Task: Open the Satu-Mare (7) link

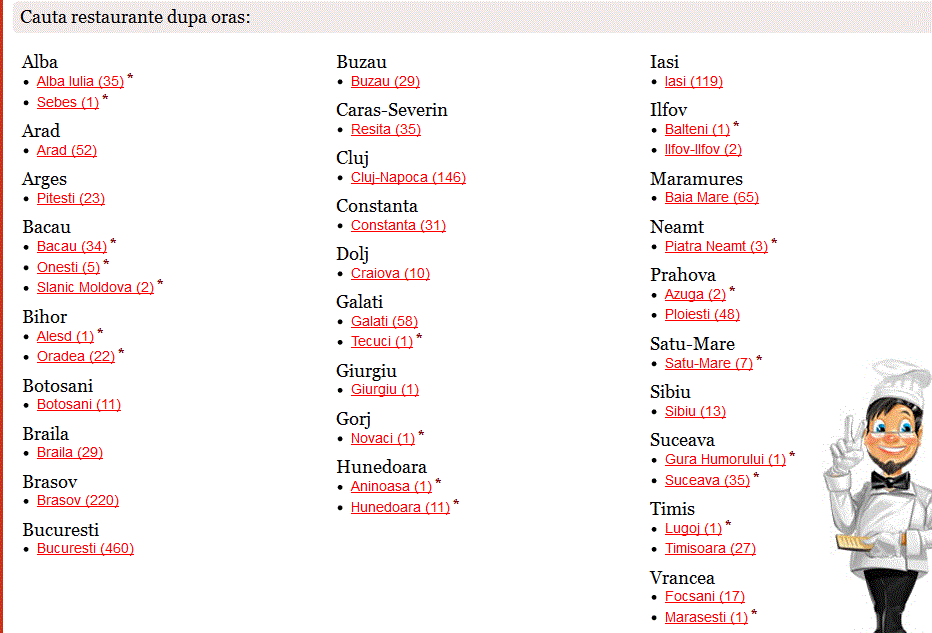Action: click(x=709, y=364)
